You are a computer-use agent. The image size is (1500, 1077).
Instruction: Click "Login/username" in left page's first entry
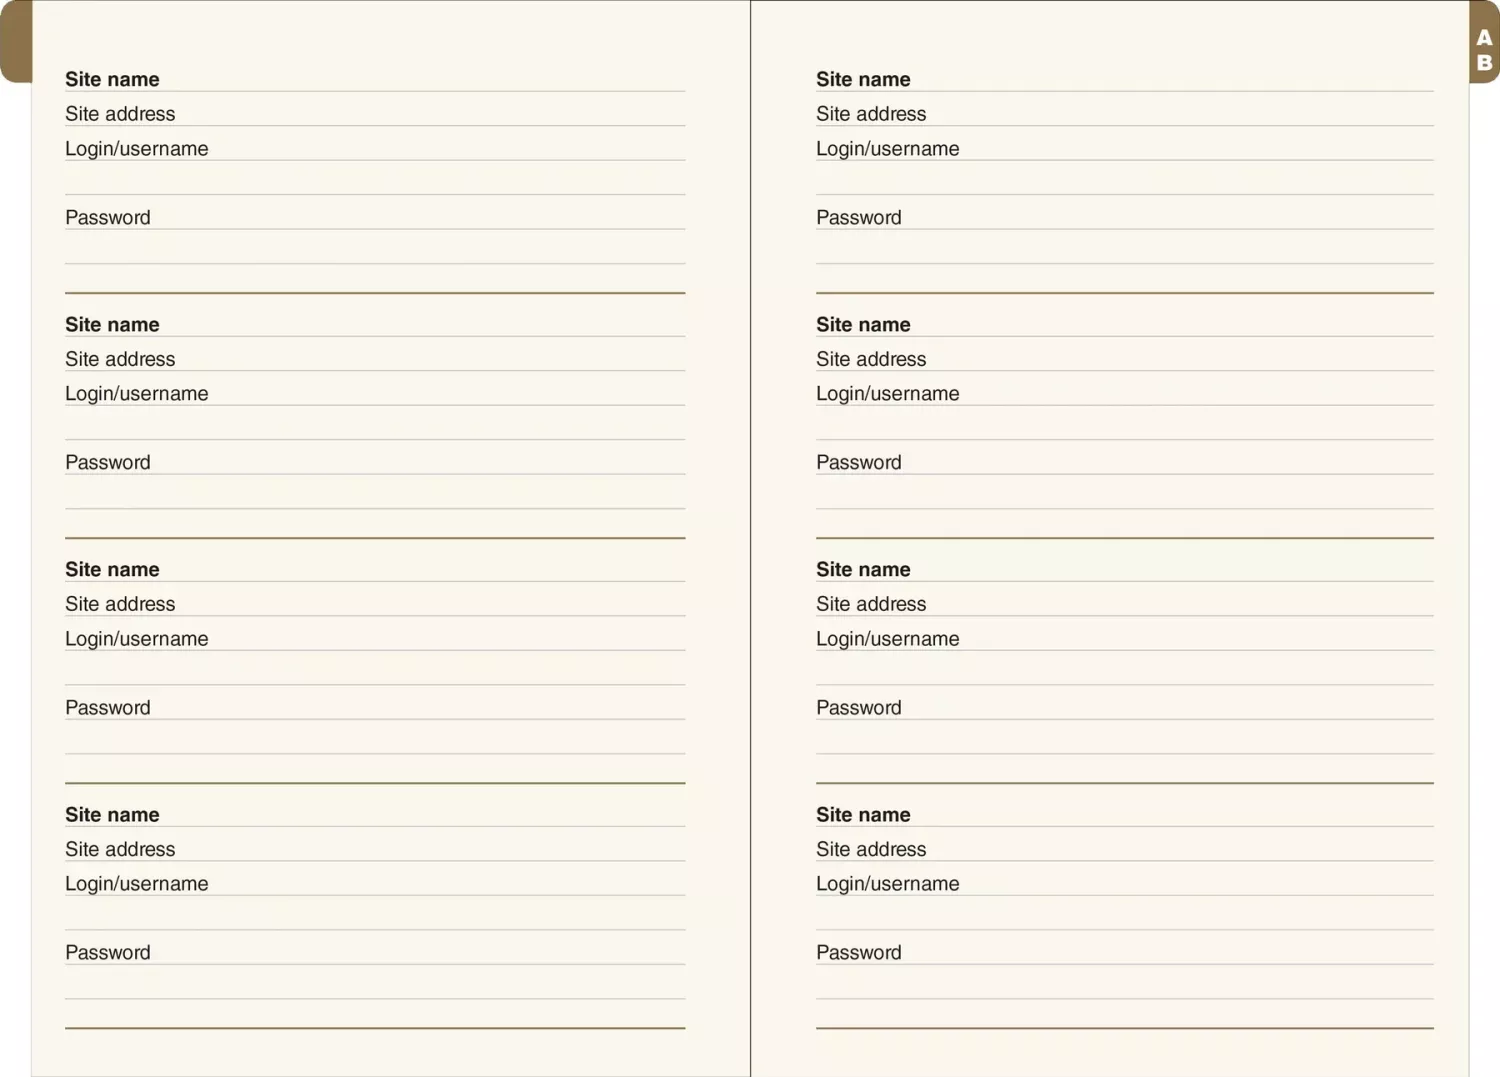[x=137, y=149]
